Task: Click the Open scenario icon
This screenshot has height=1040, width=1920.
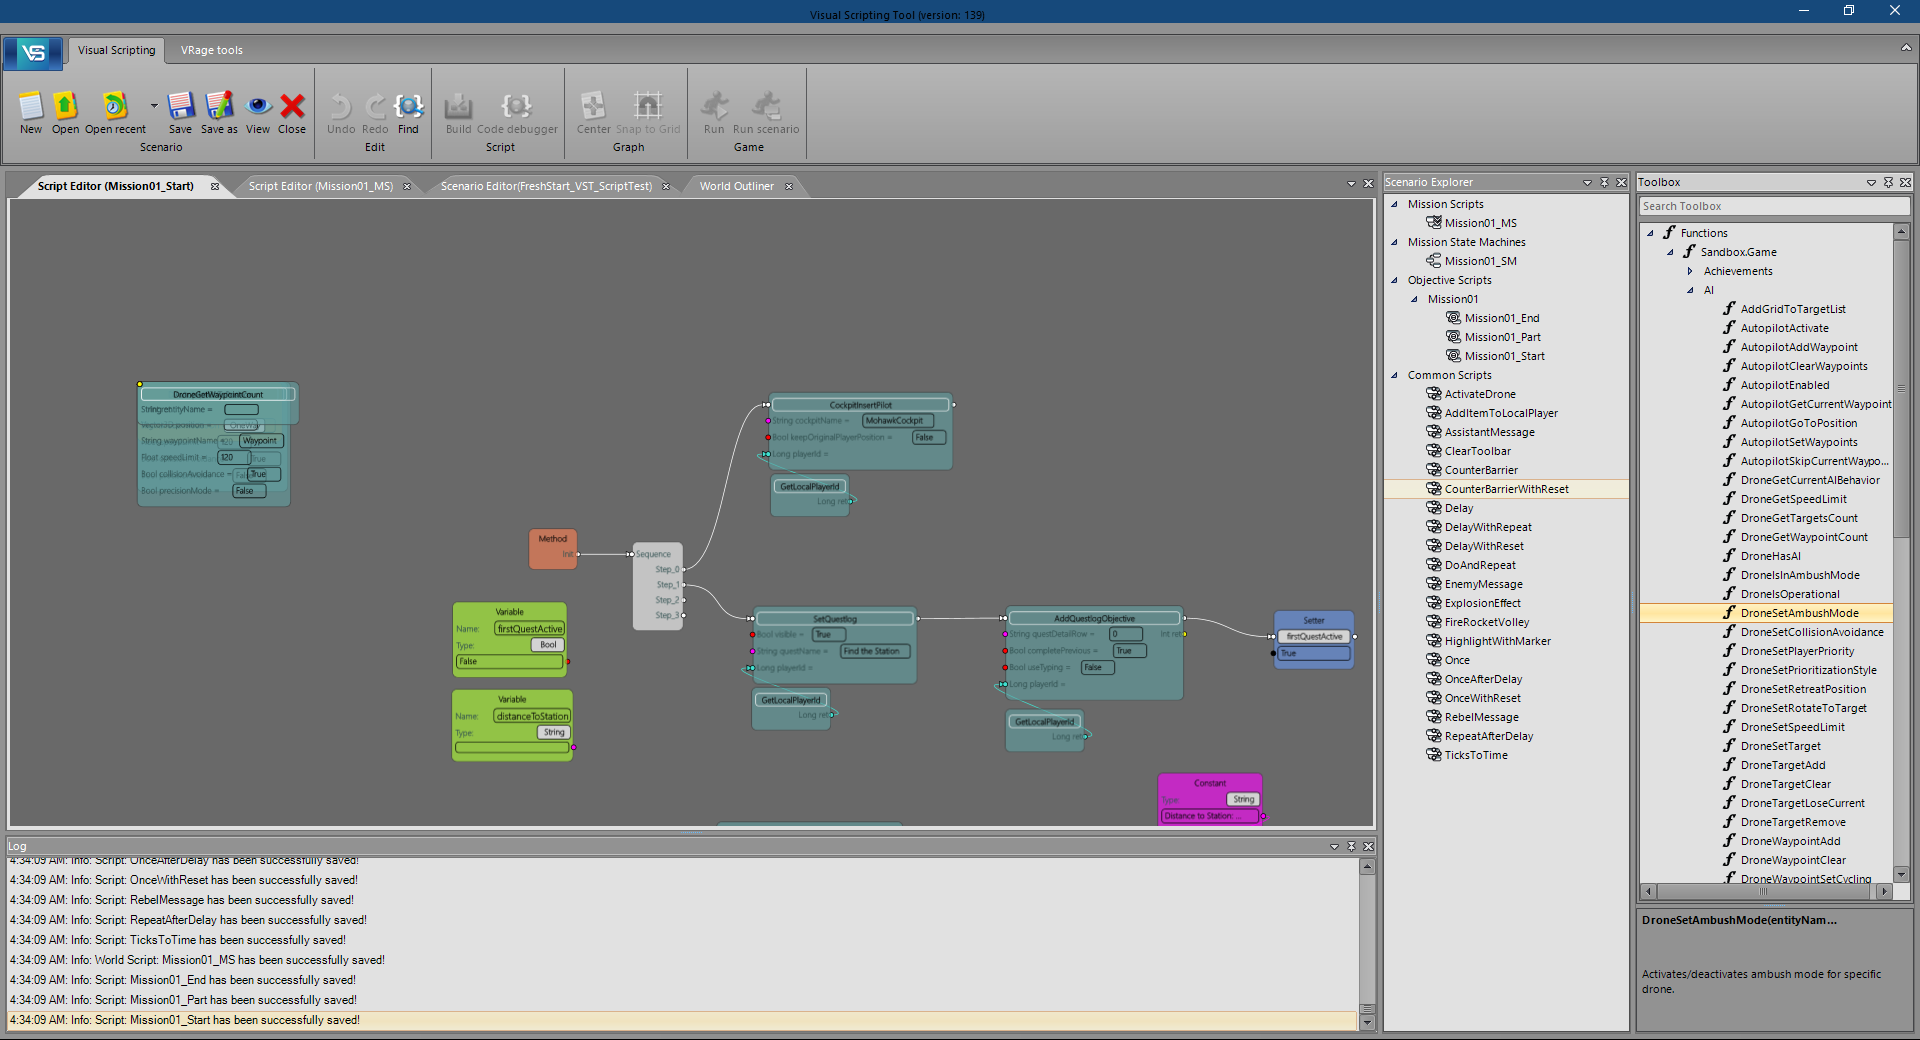Action: [x=65, y=106]
